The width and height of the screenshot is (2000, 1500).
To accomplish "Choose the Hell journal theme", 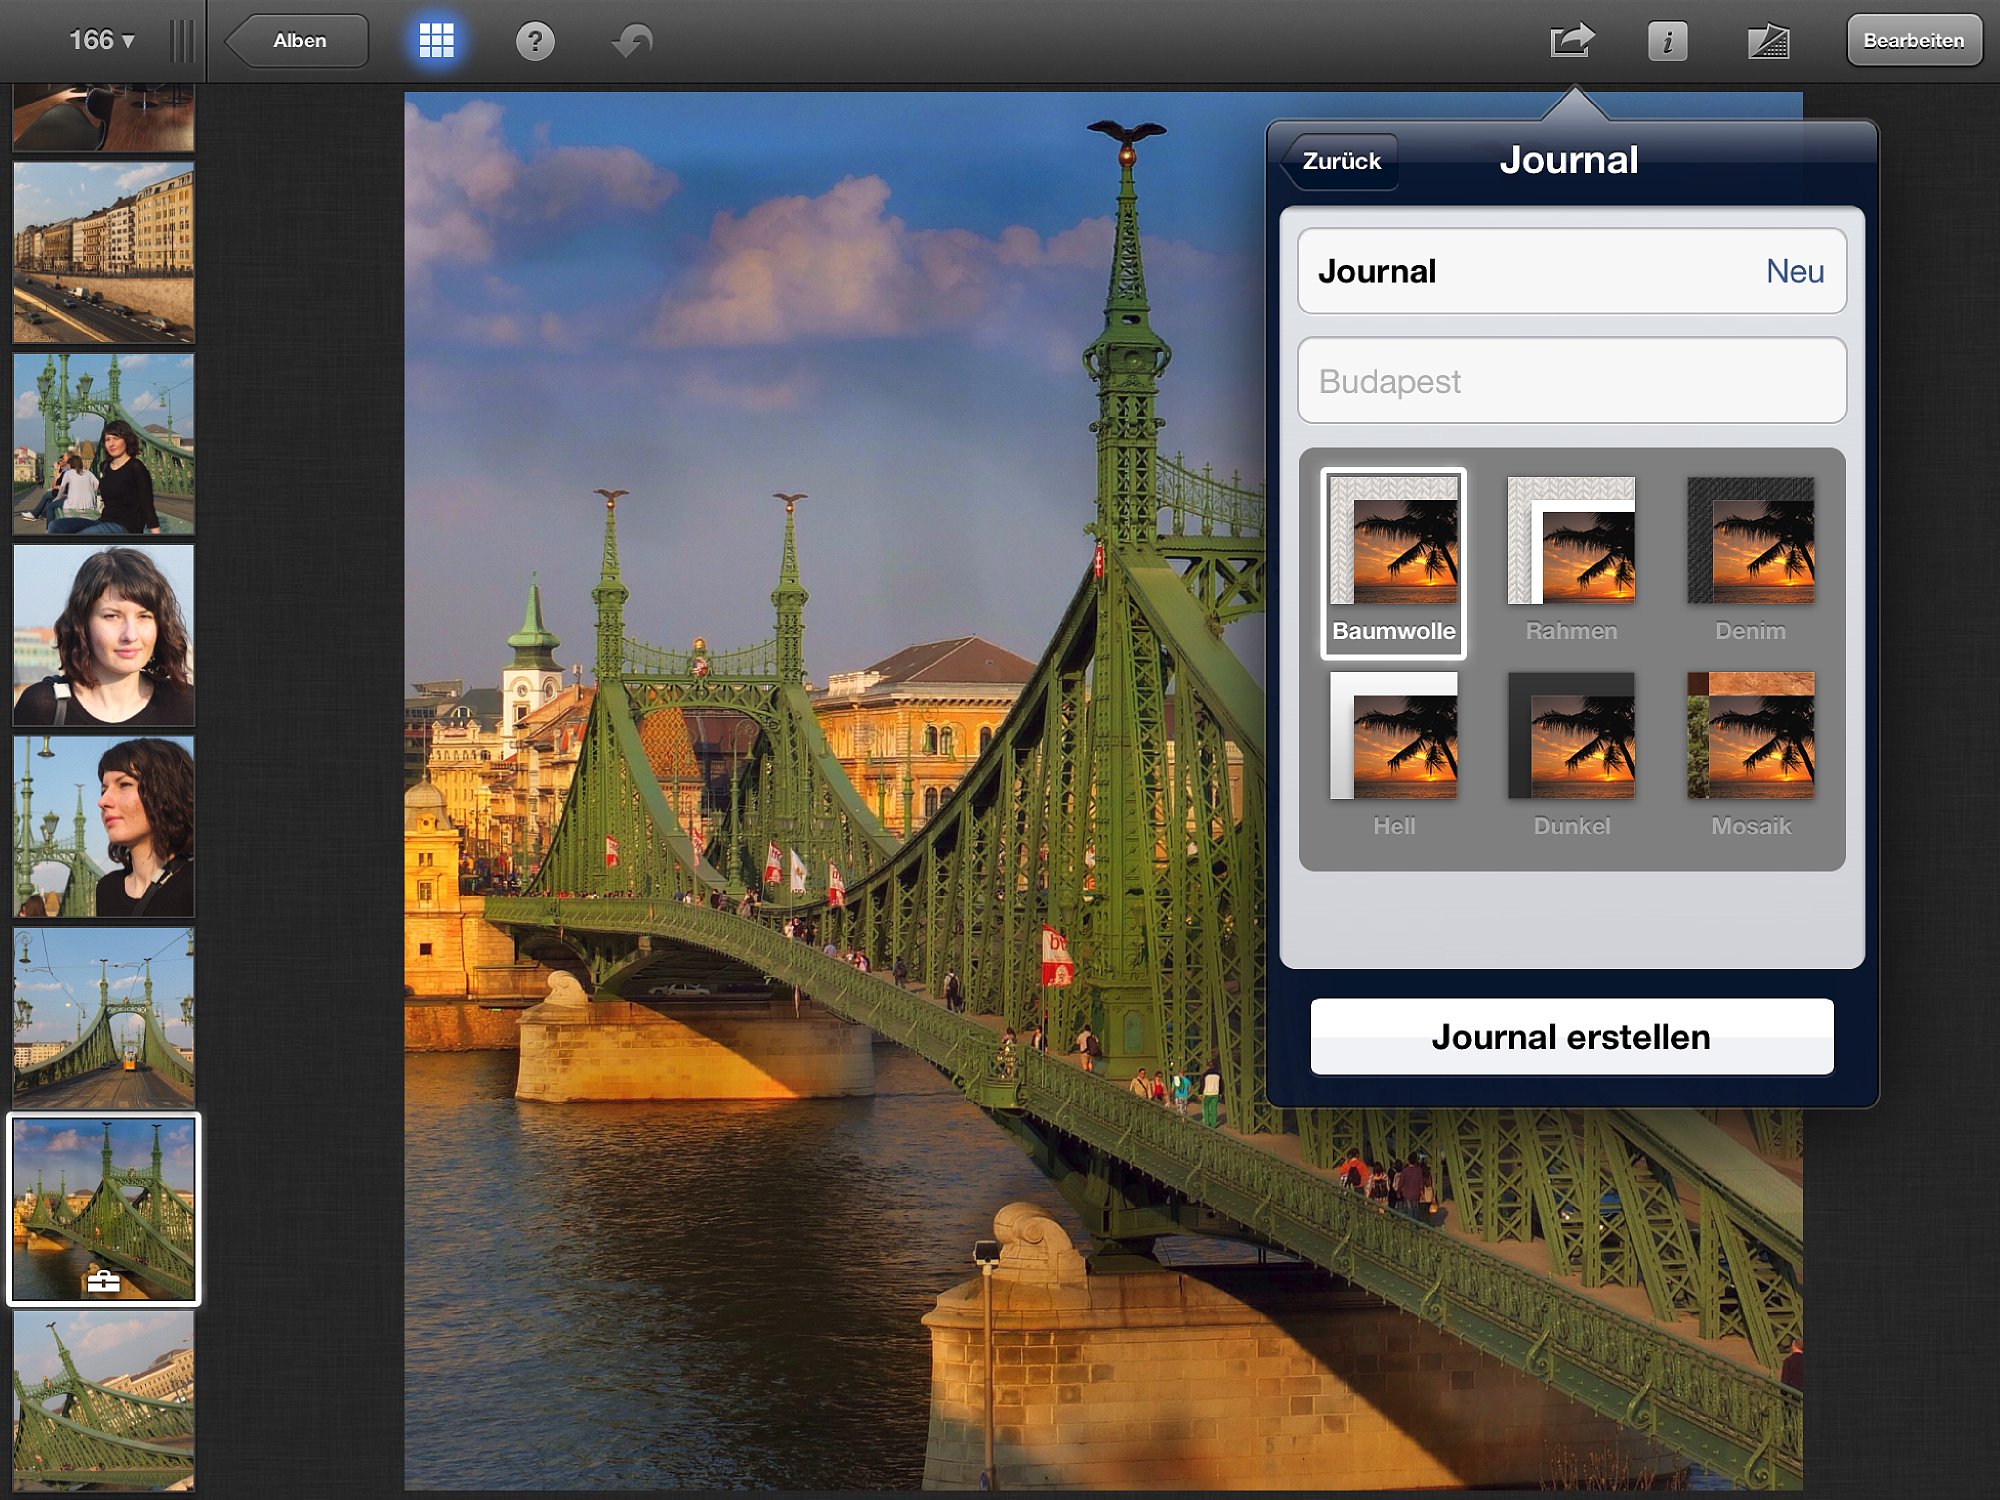I will (x=1393, y=756).
